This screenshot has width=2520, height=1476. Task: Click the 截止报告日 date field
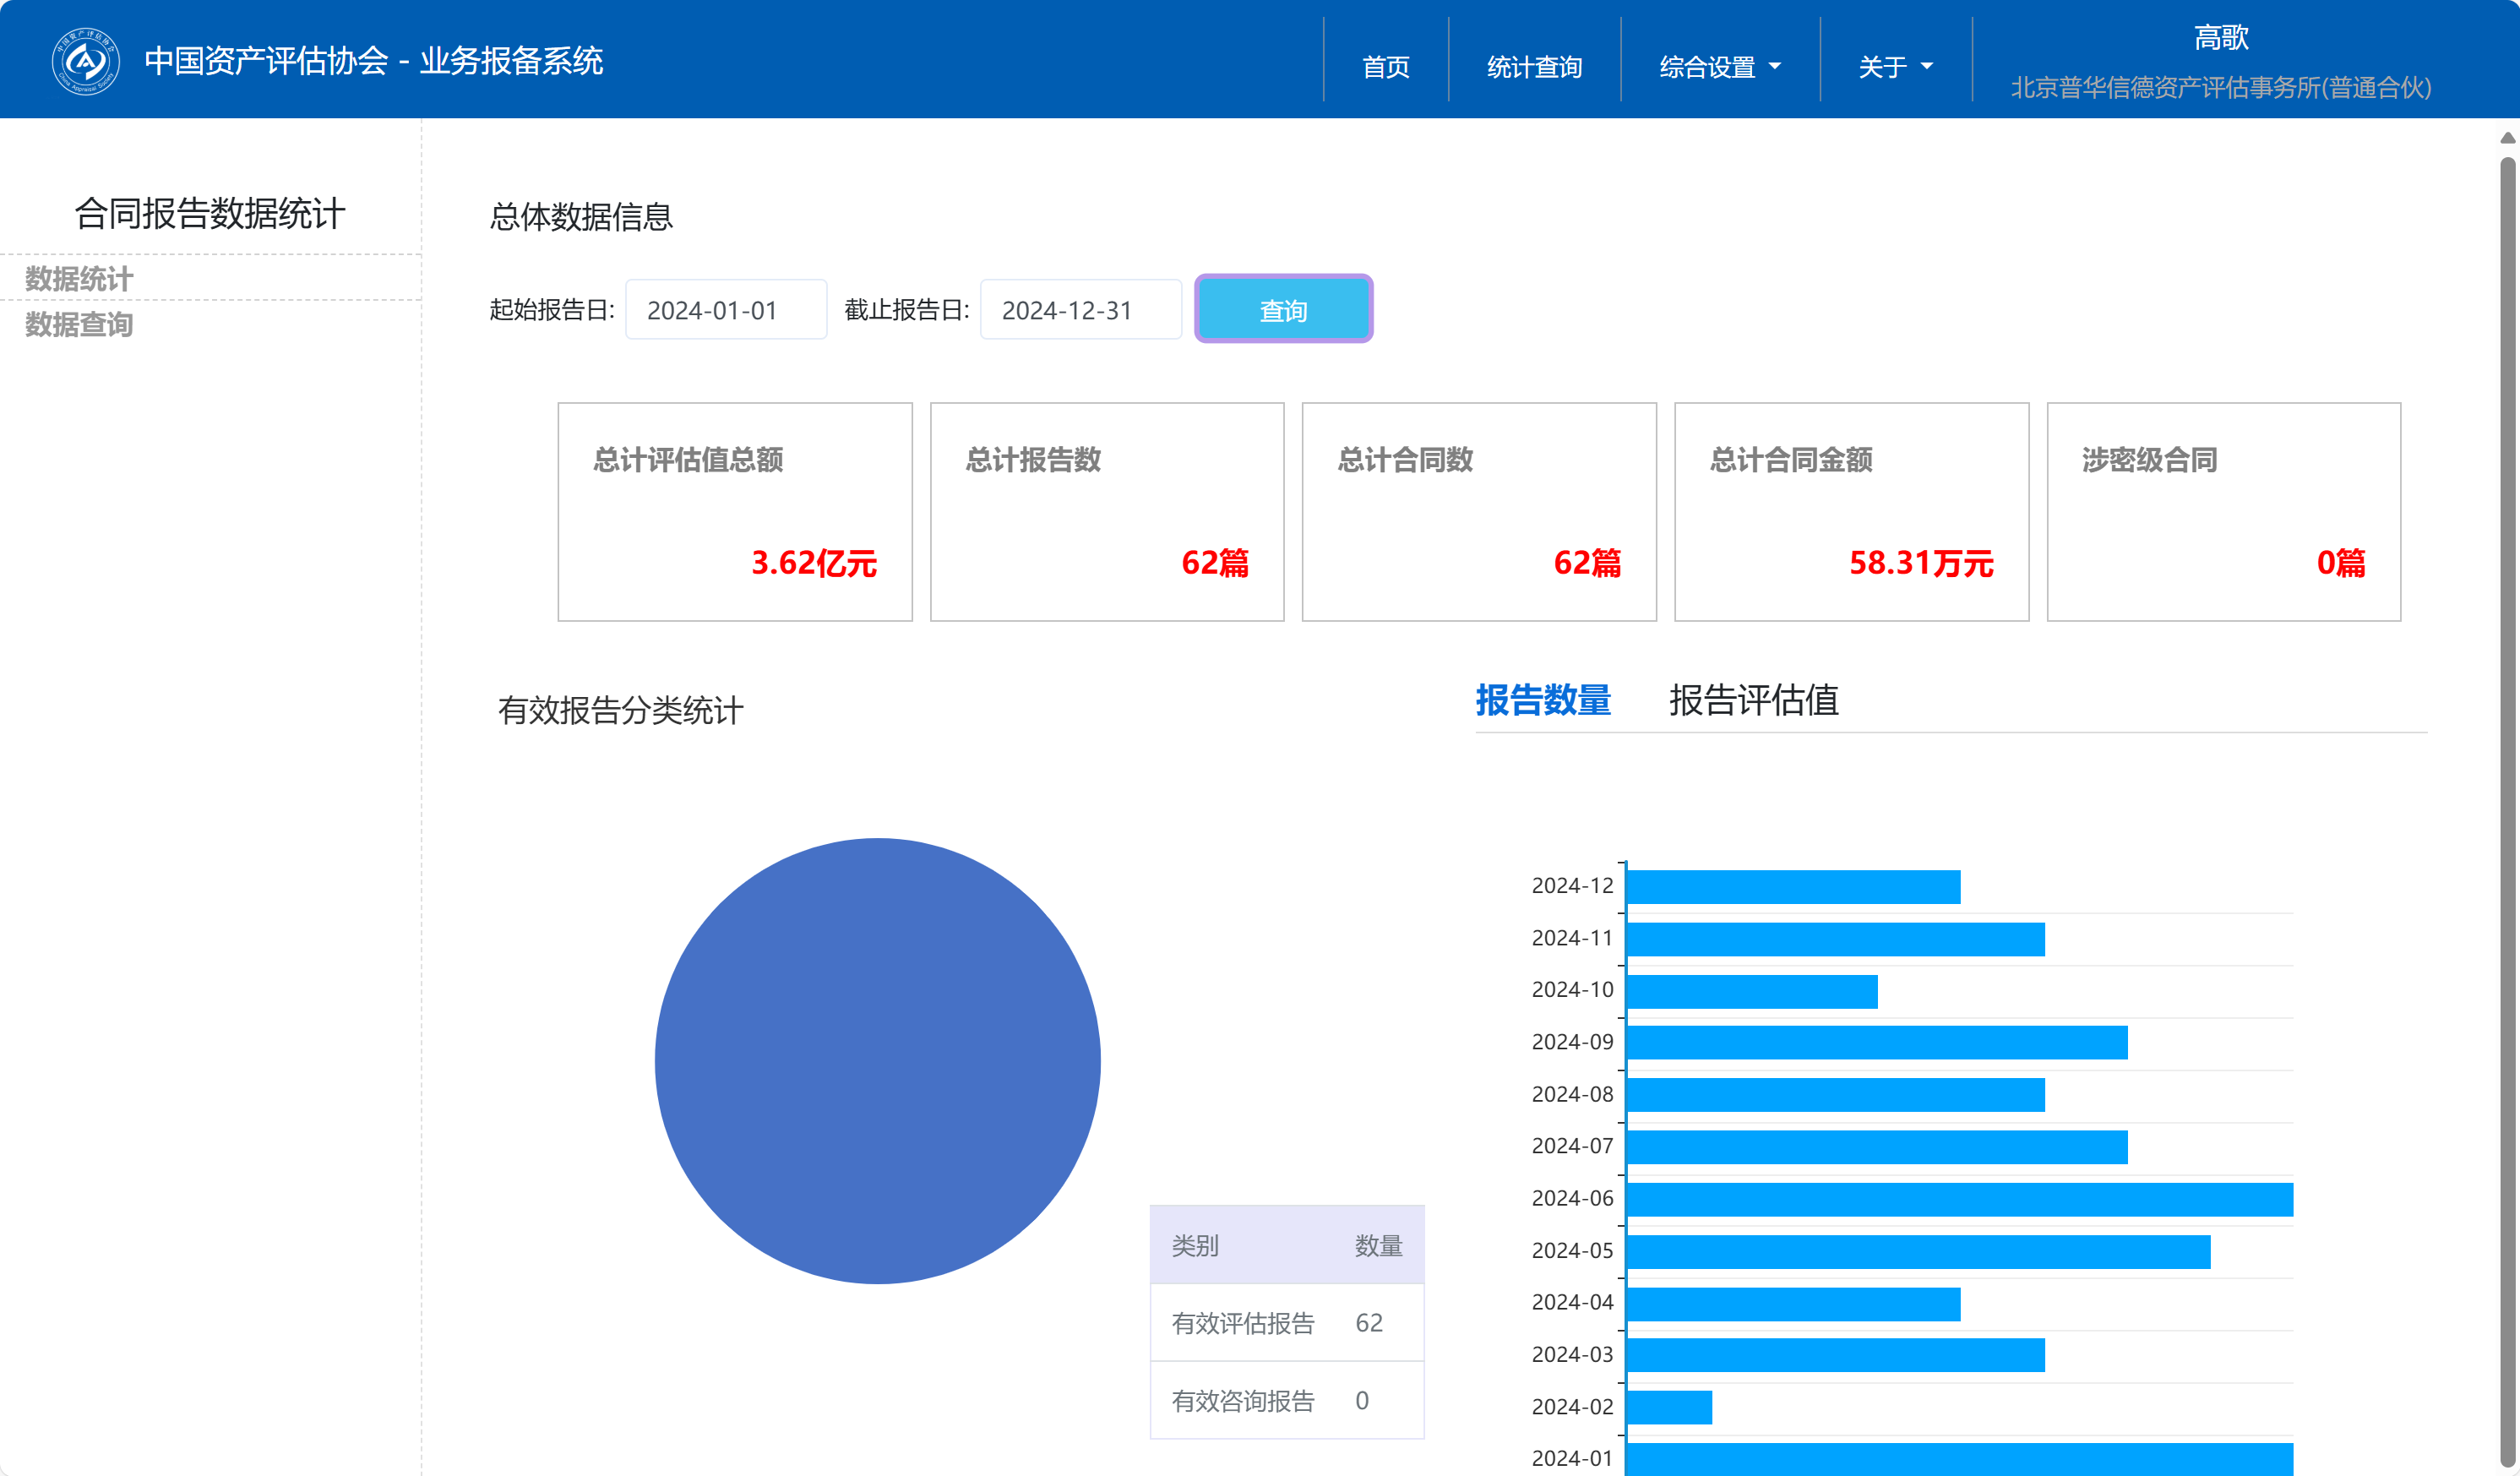click(1080, 310)
